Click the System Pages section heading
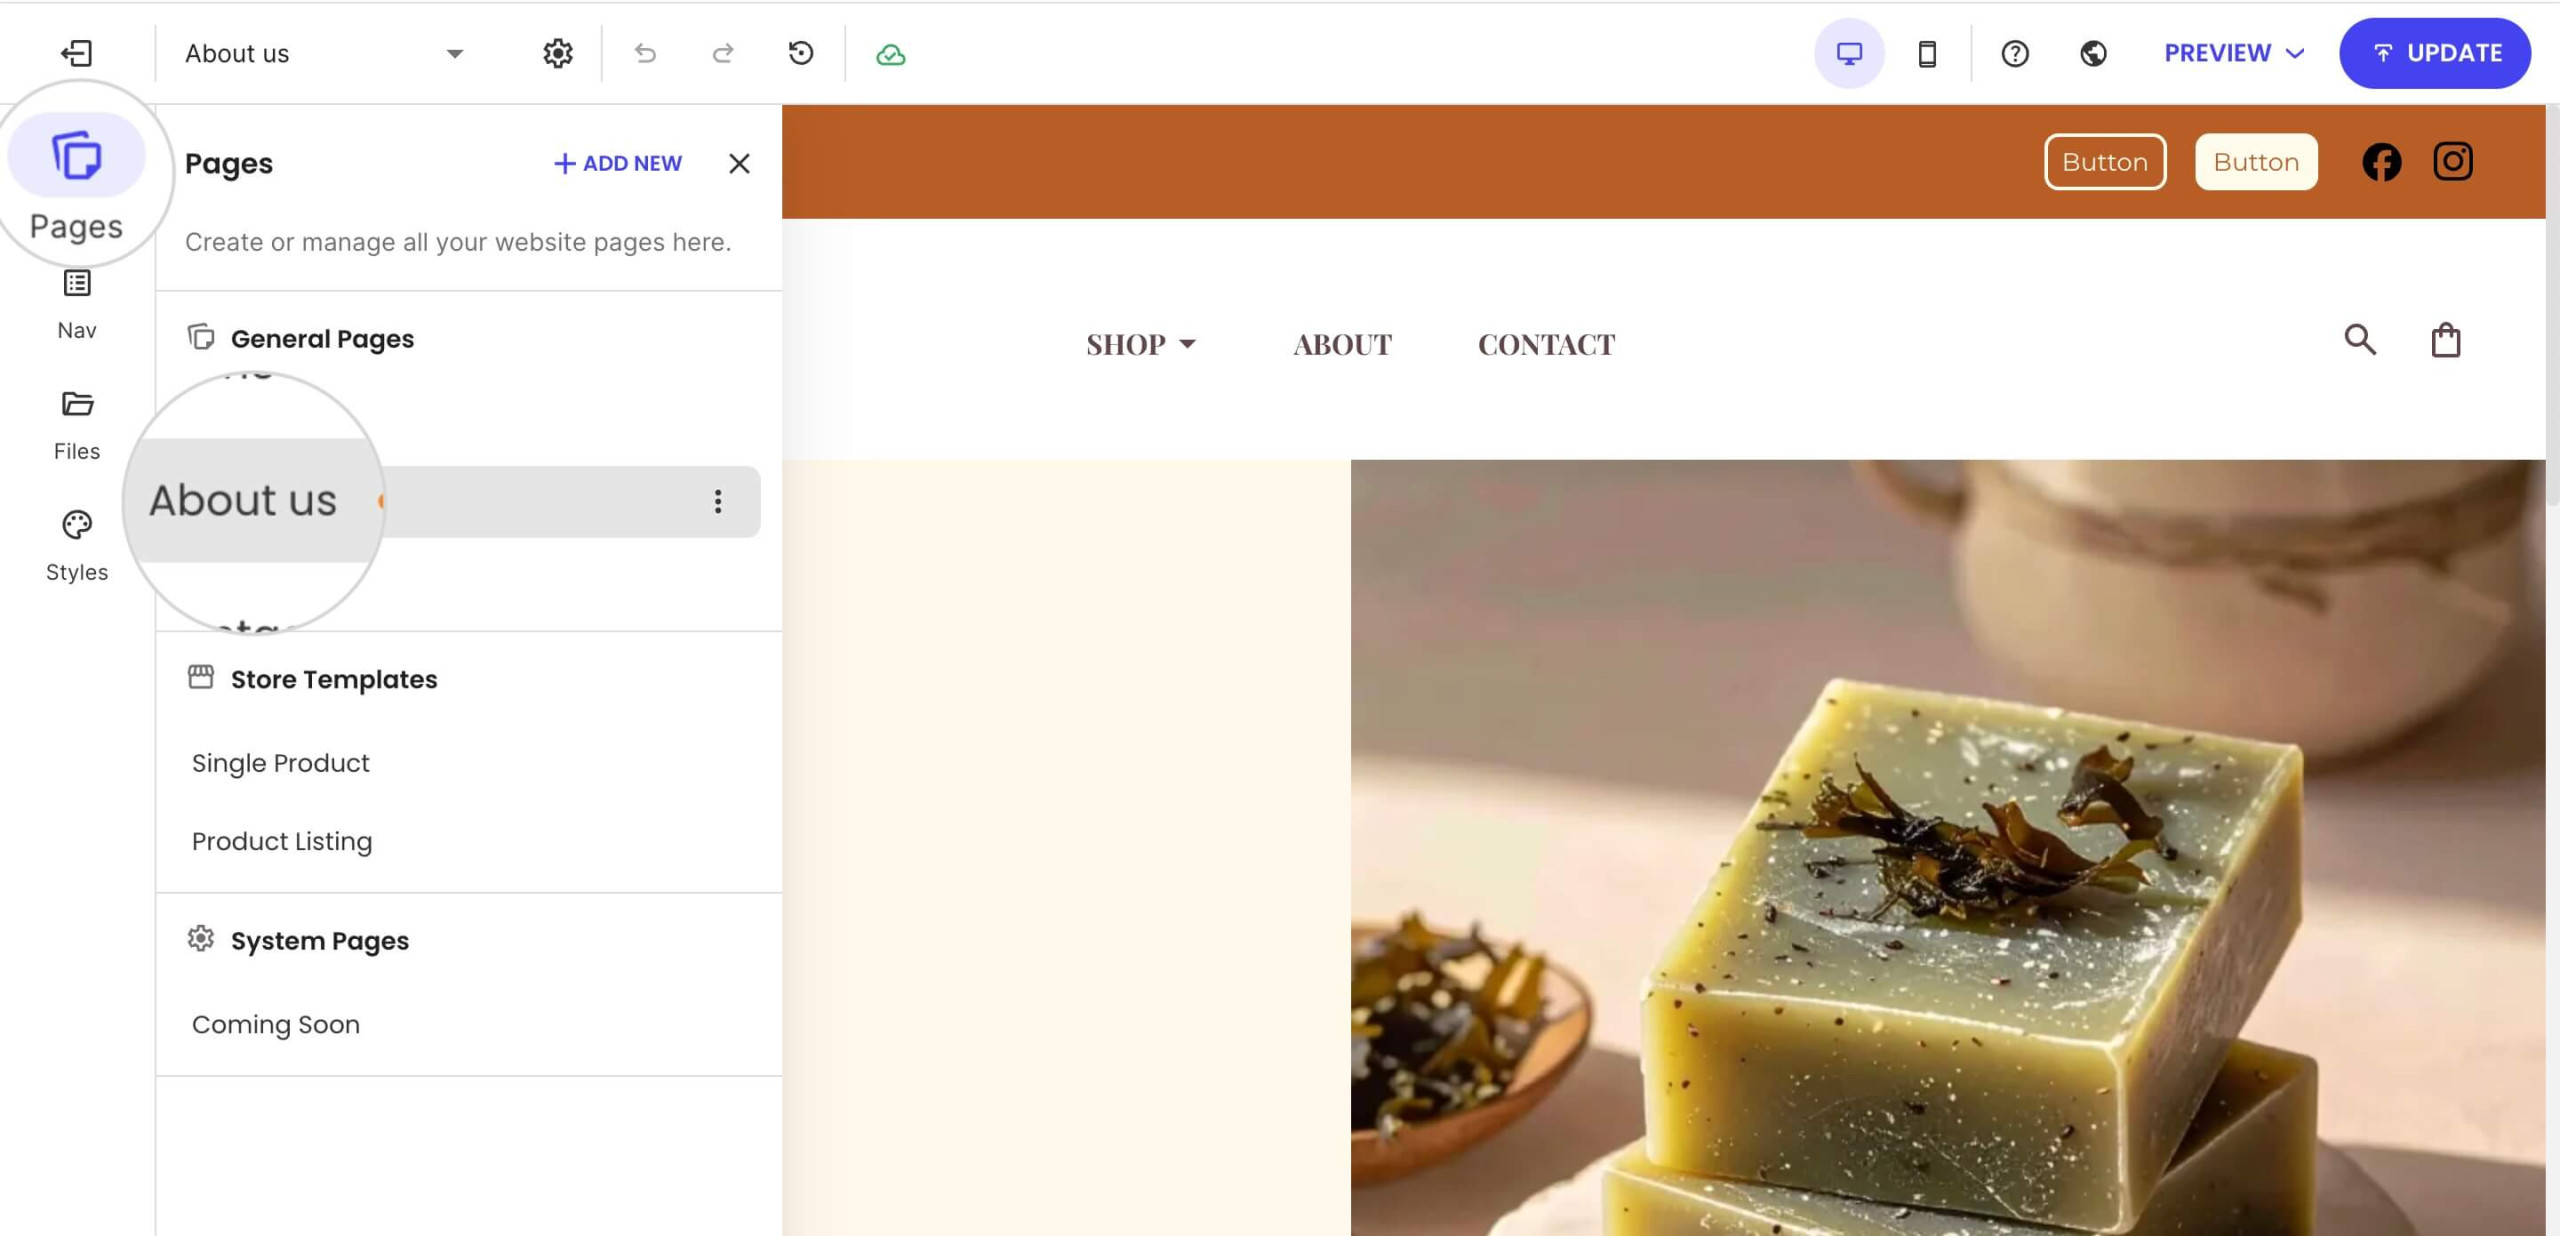This screenshot has height=1236, width=2560. tap(320, 941)
